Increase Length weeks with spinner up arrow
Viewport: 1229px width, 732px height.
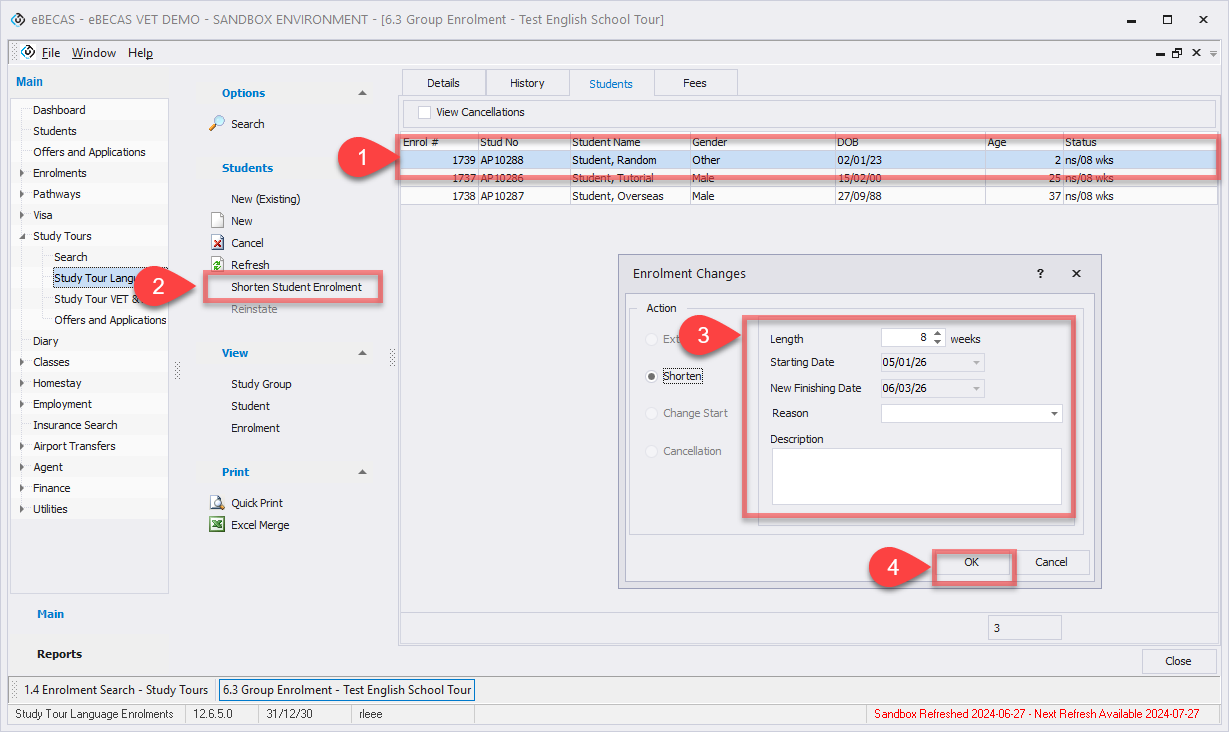click(937, 334)
